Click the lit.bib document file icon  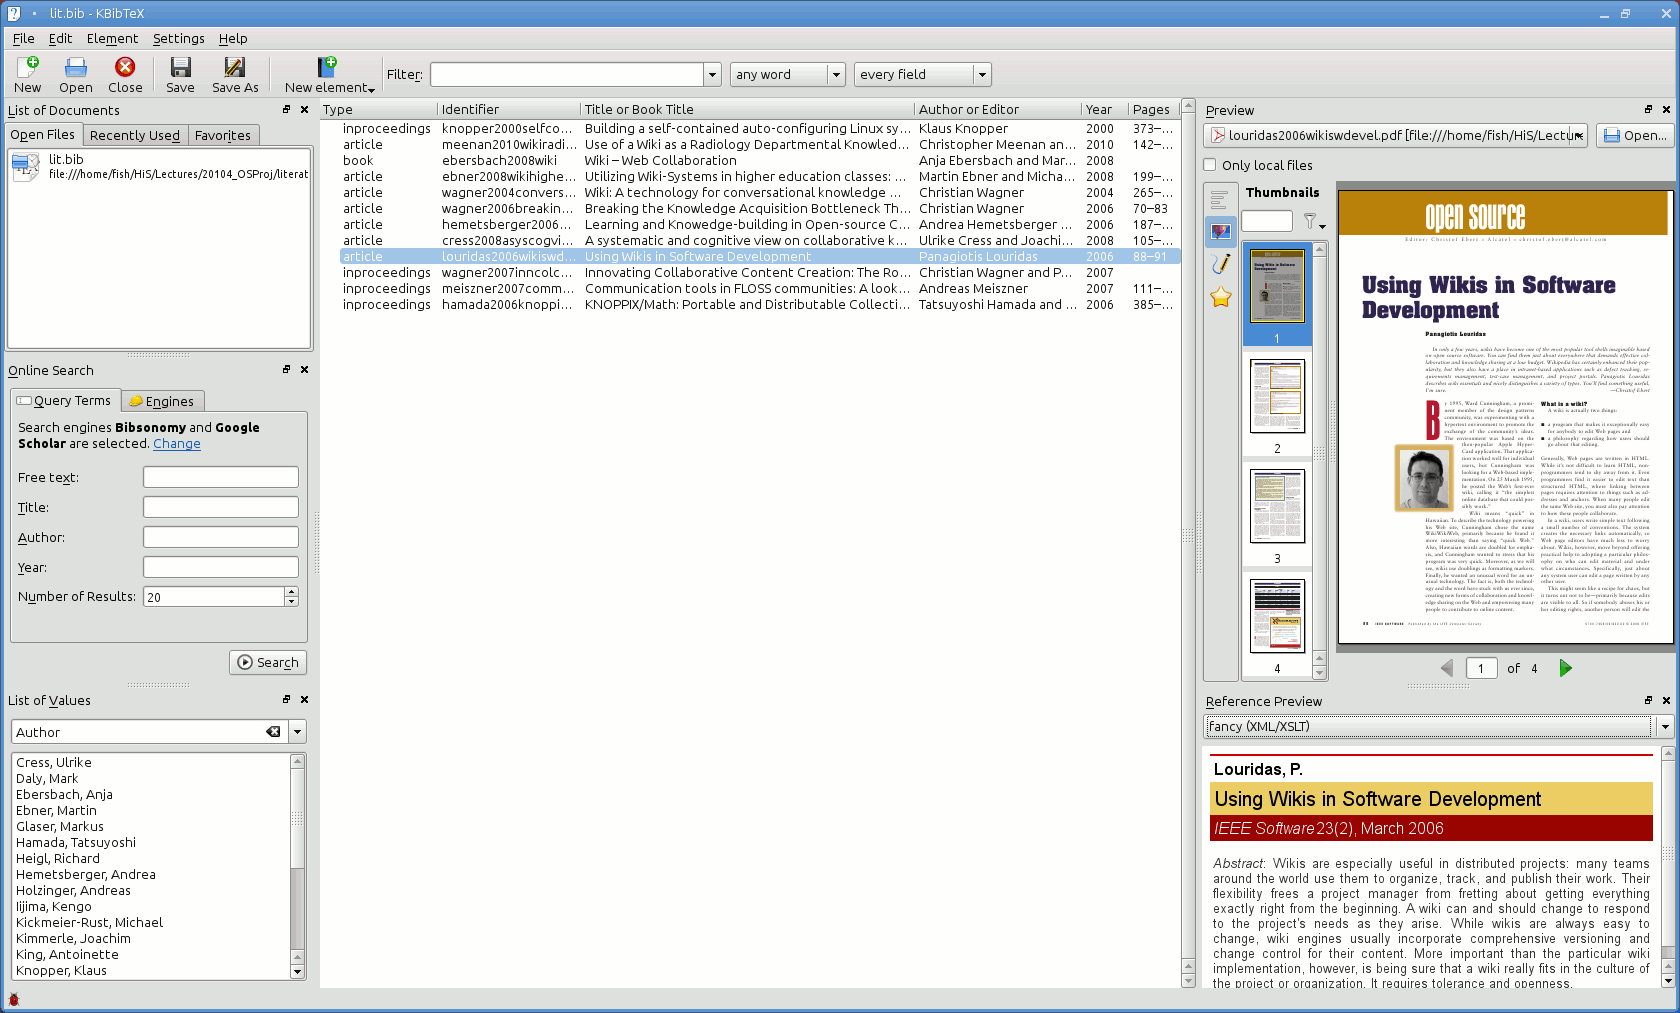26,167
